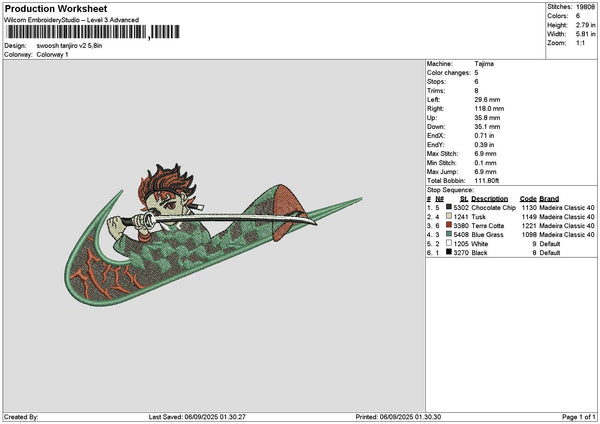600x424 pixels.
Task: Click the 'Trims:' label
Action: 436,91
